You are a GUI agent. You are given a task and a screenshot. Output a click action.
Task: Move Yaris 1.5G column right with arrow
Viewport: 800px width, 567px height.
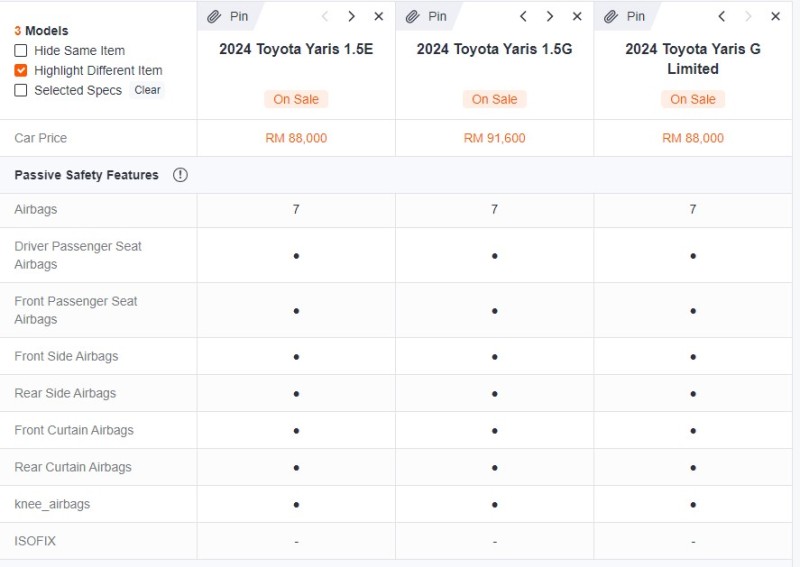coord(550,16)
